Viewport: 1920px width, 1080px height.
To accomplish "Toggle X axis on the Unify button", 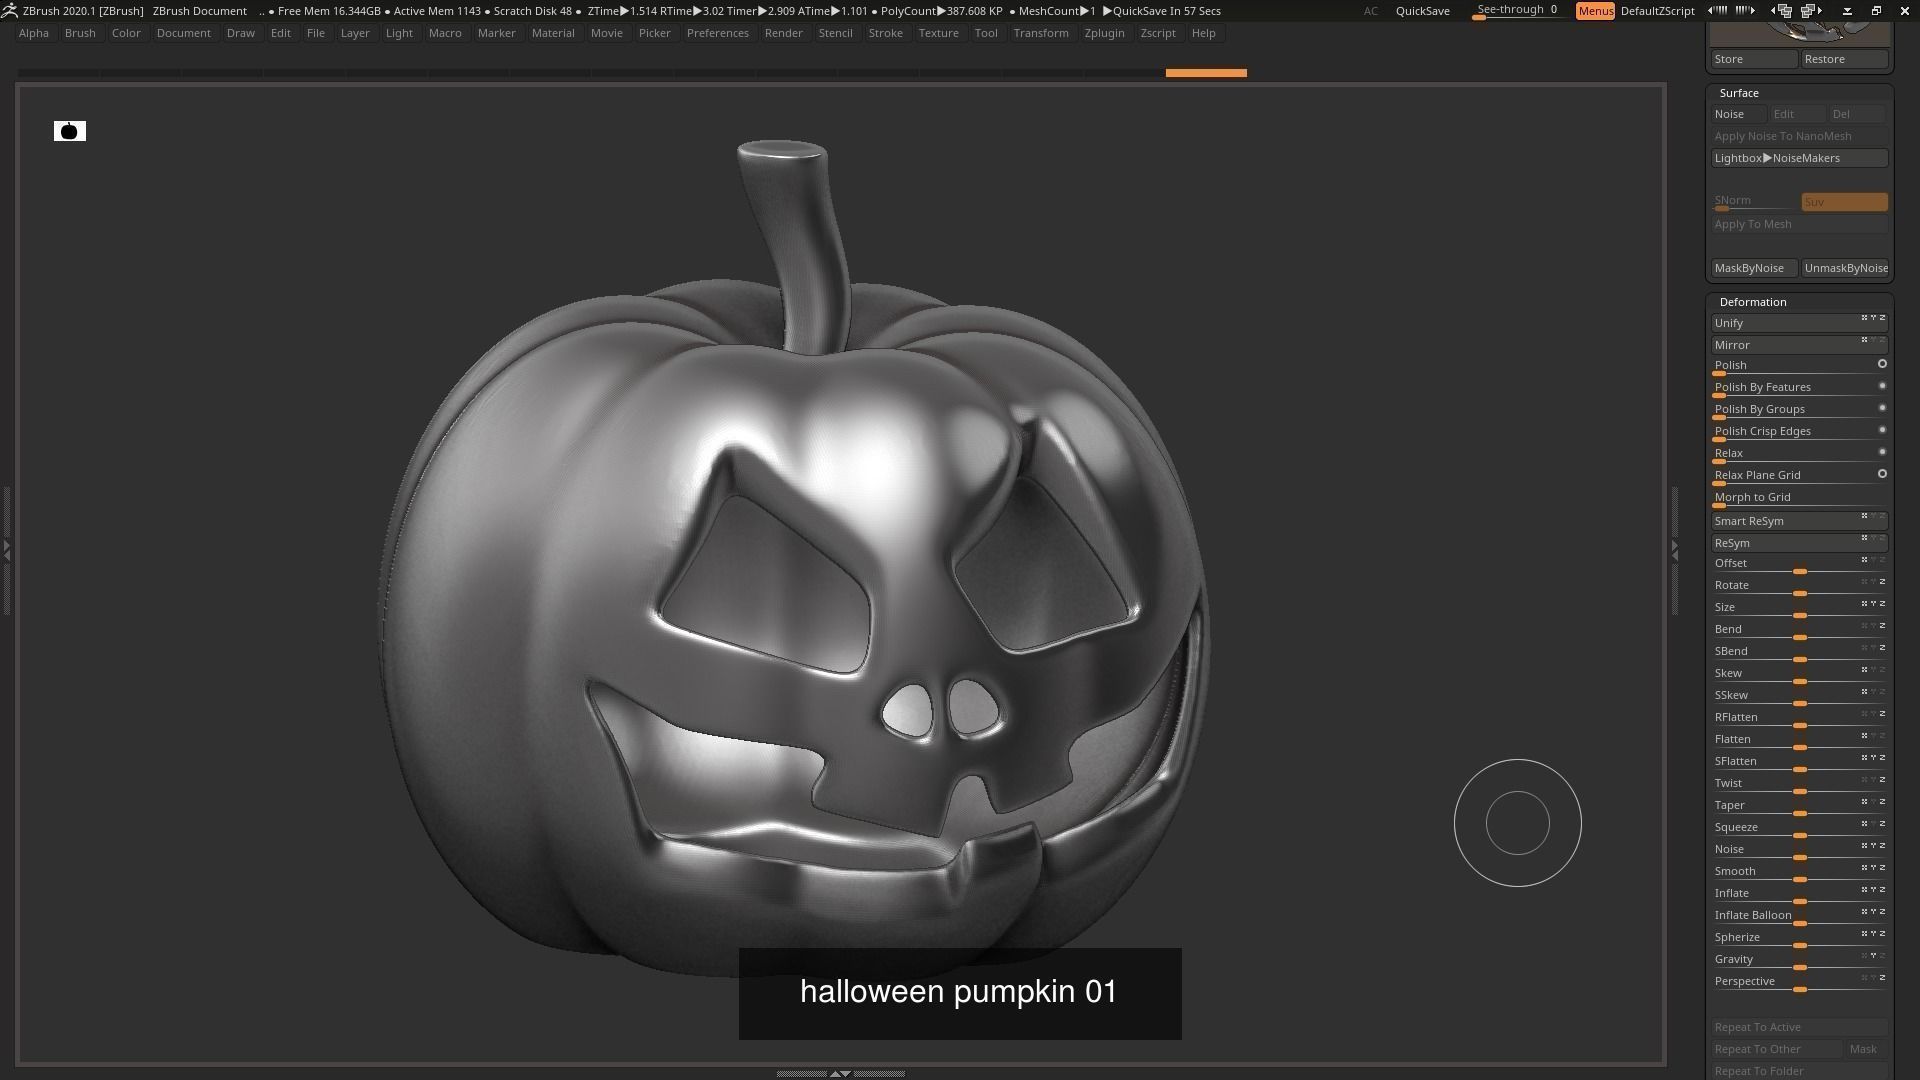I will pyautogui.click(x=1864, y=318).
